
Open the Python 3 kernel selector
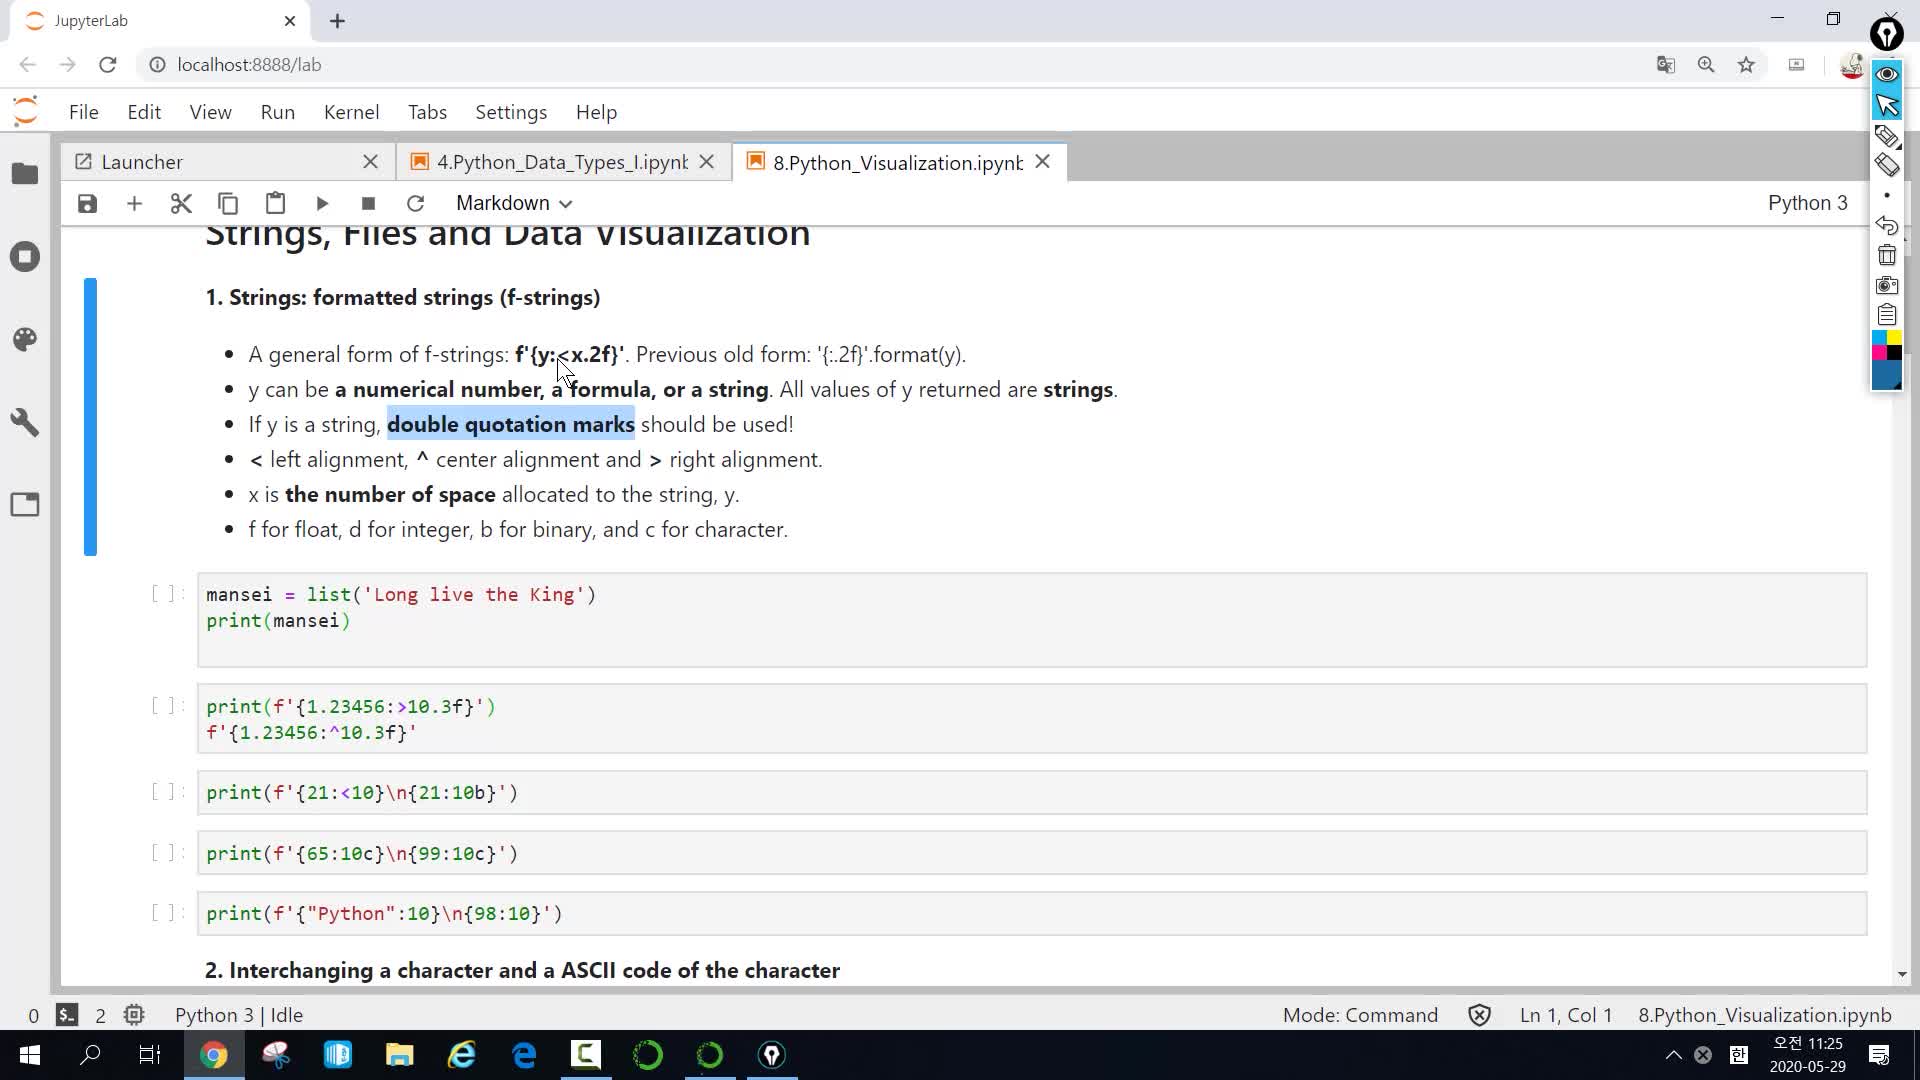click(x=1807, y=203)
